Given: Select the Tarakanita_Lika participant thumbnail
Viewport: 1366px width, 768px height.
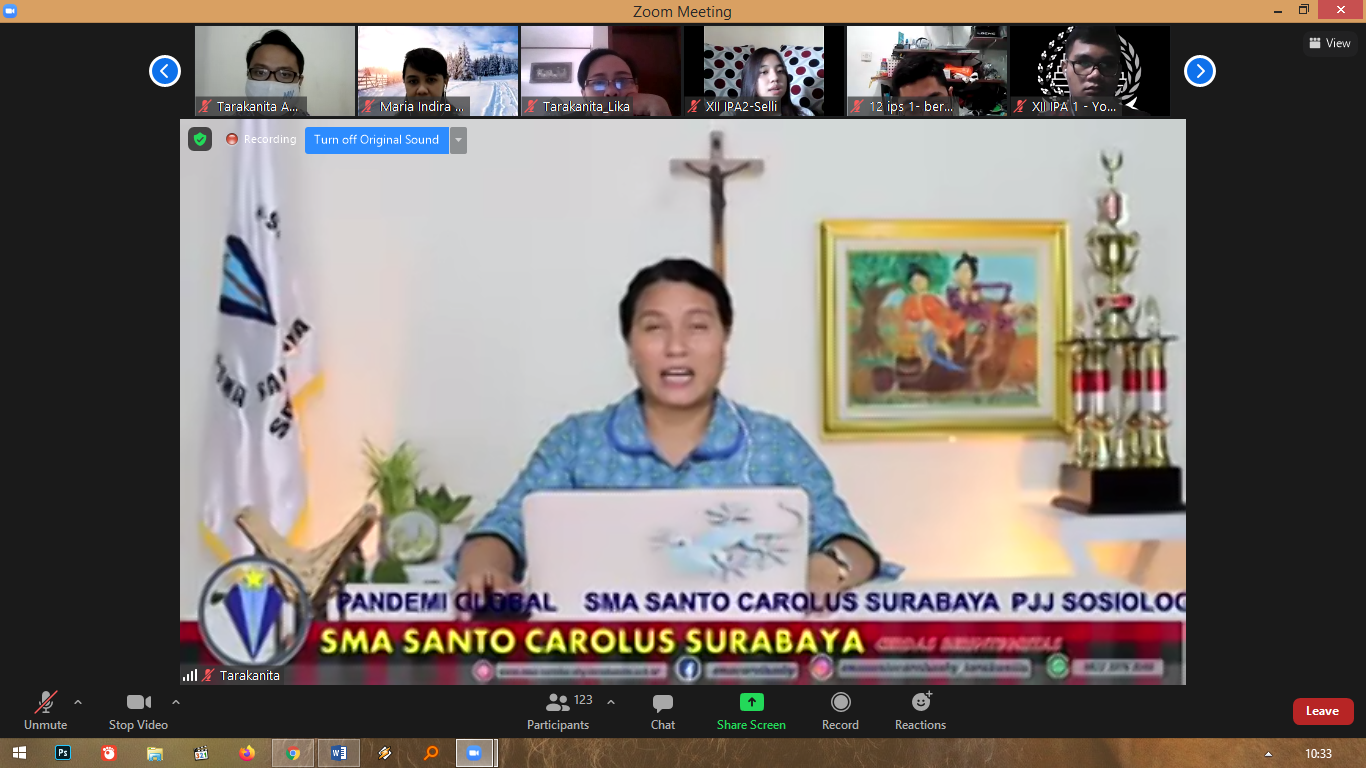Looking at the screenshot, I should tap(601, 71).
